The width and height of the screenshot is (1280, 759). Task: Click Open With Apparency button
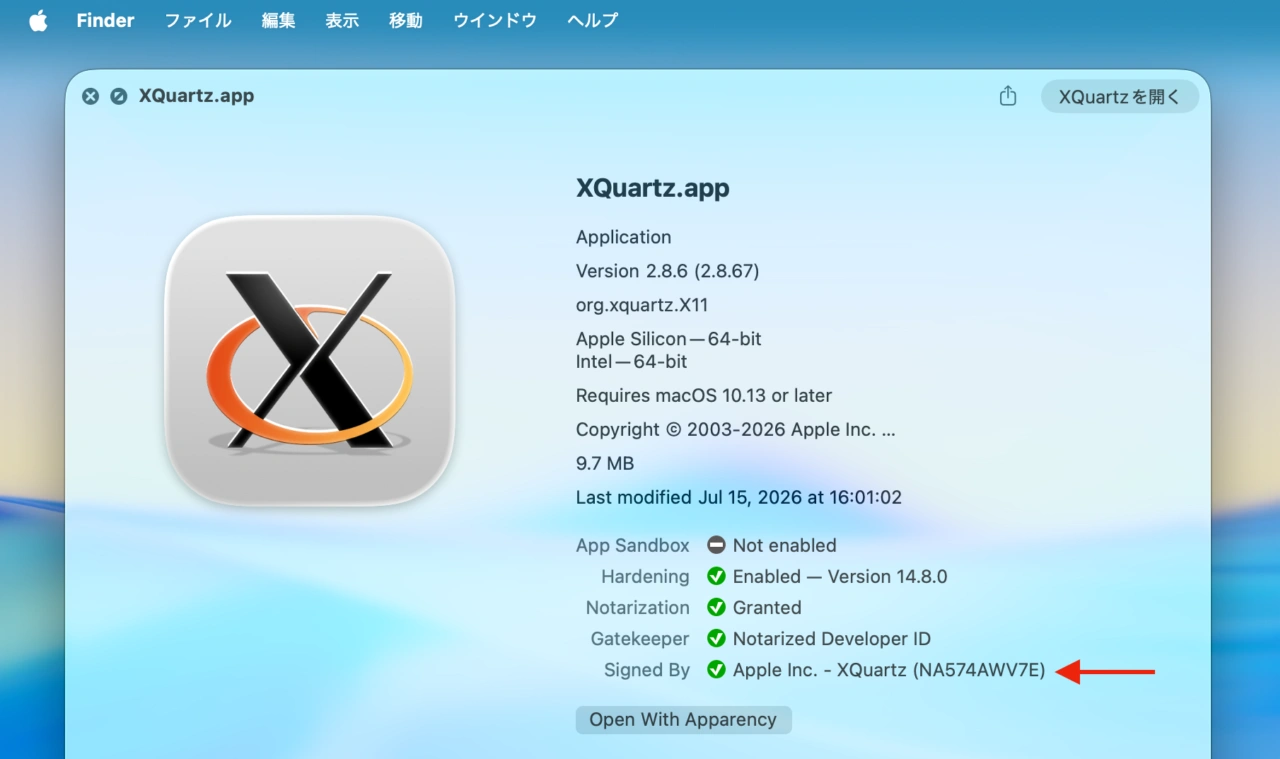pyautogui.click(x=683, y=720)
